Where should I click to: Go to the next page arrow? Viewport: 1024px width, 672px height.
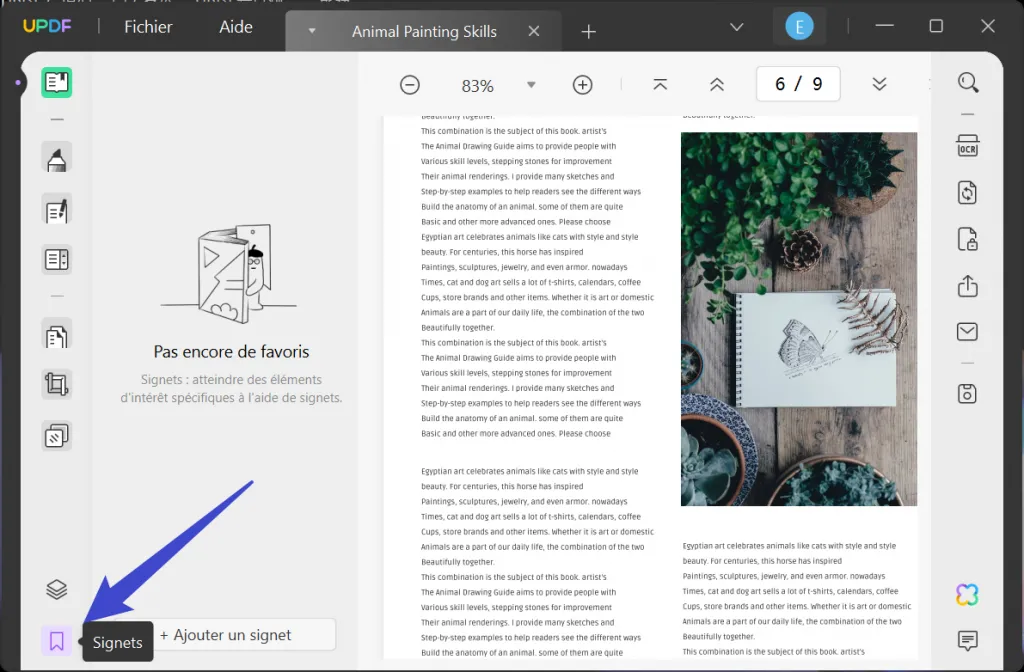click(880, 84)
